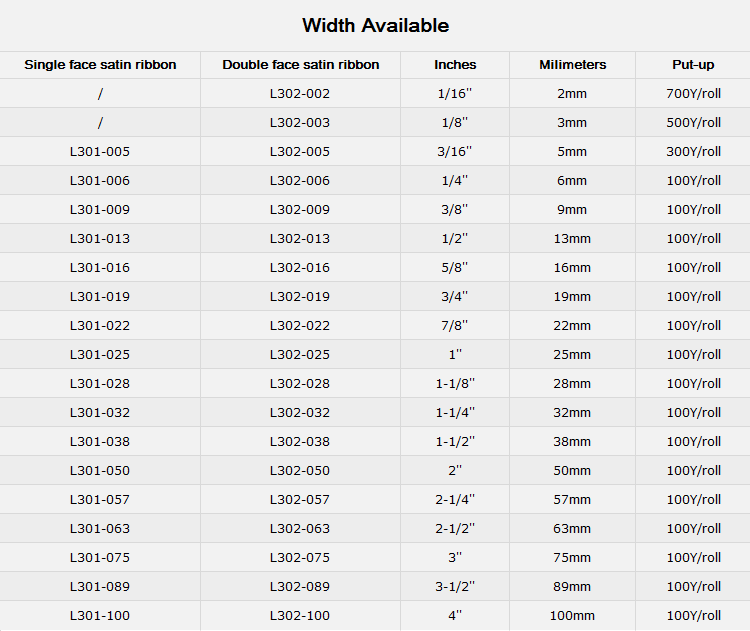This screenshot has height=631, width=750.
Task: Select cell L302-057
Action: (x=300, y=499)
